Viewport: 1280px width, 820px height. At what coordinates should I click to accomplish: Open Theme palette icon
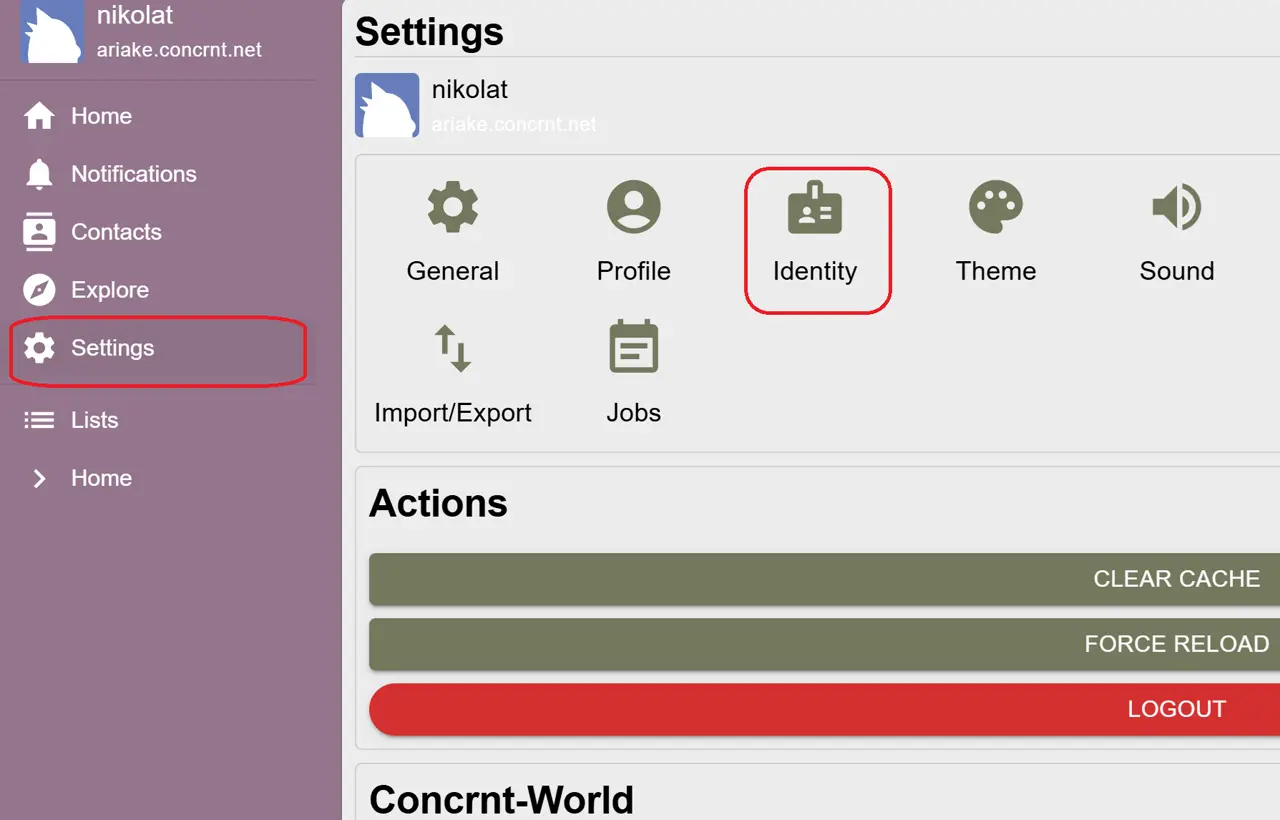click(x=995, y=208)
